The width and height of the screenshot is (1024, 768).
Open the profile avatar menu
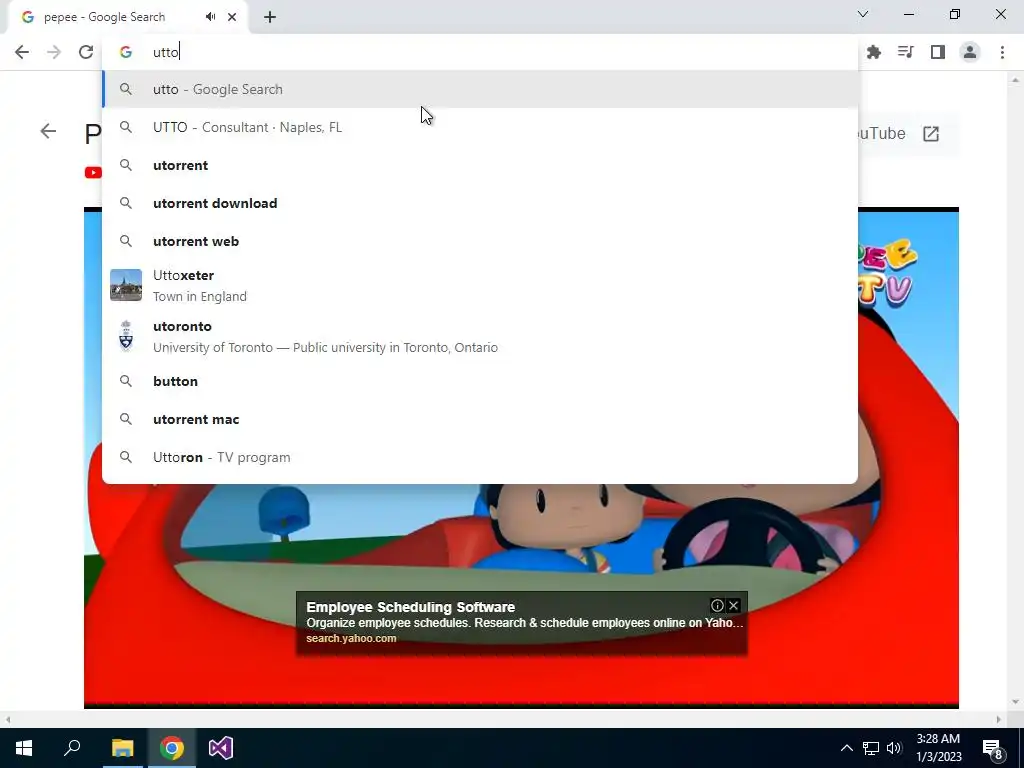pos(970,52)
